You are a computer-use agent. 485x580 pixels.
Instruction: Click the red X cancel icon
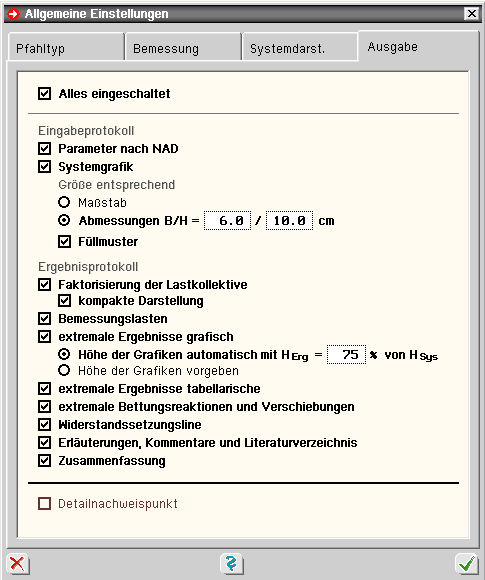pyautogui.click(x=17, y=564)
